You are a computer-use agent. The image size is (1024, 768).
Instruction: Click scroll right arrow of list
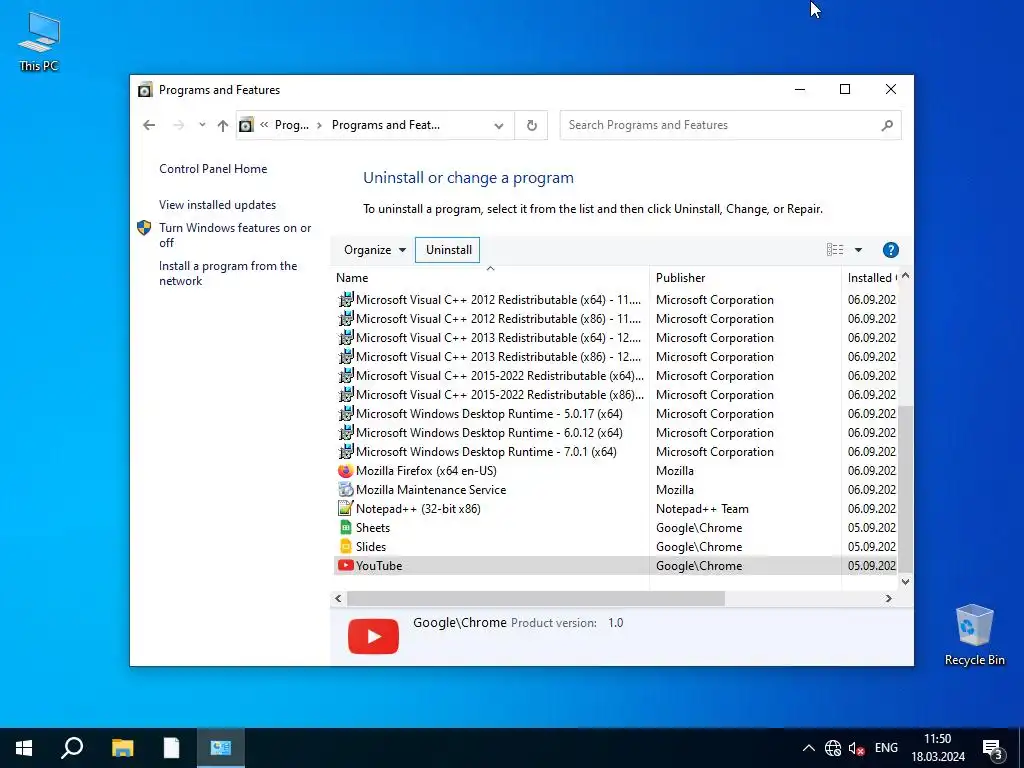[x=888, y=599]
